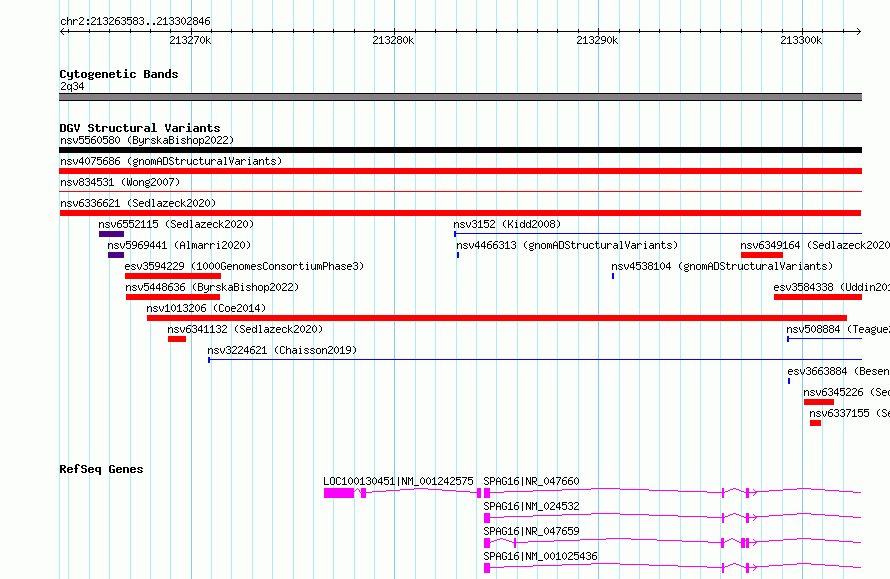Click the small red nsv6337155 bar

(x=816, y=423)
